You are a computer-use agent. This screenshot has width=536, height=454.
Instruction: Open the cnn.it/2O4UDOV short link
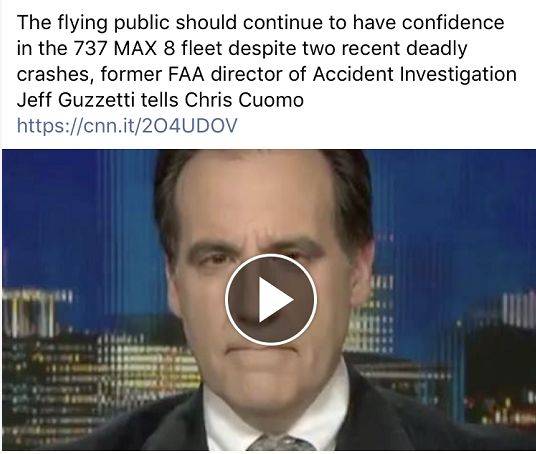pyautogui.click(x=127, y=125)
